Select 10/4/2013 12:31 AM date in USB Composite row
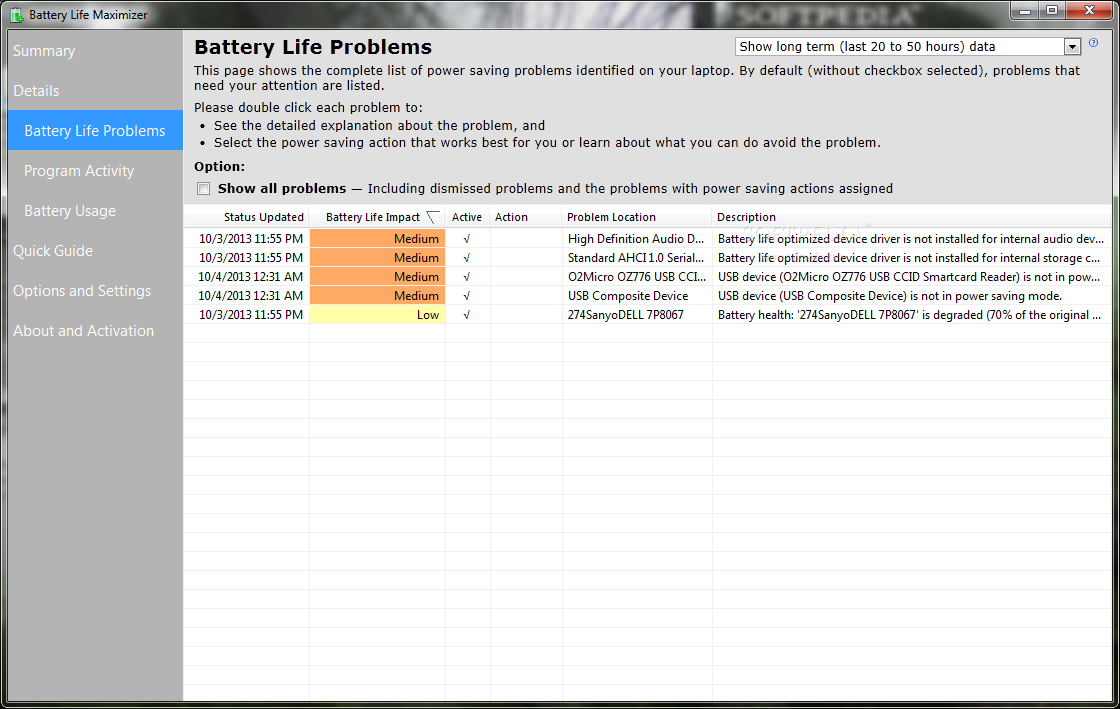 (x=251, y=296)
